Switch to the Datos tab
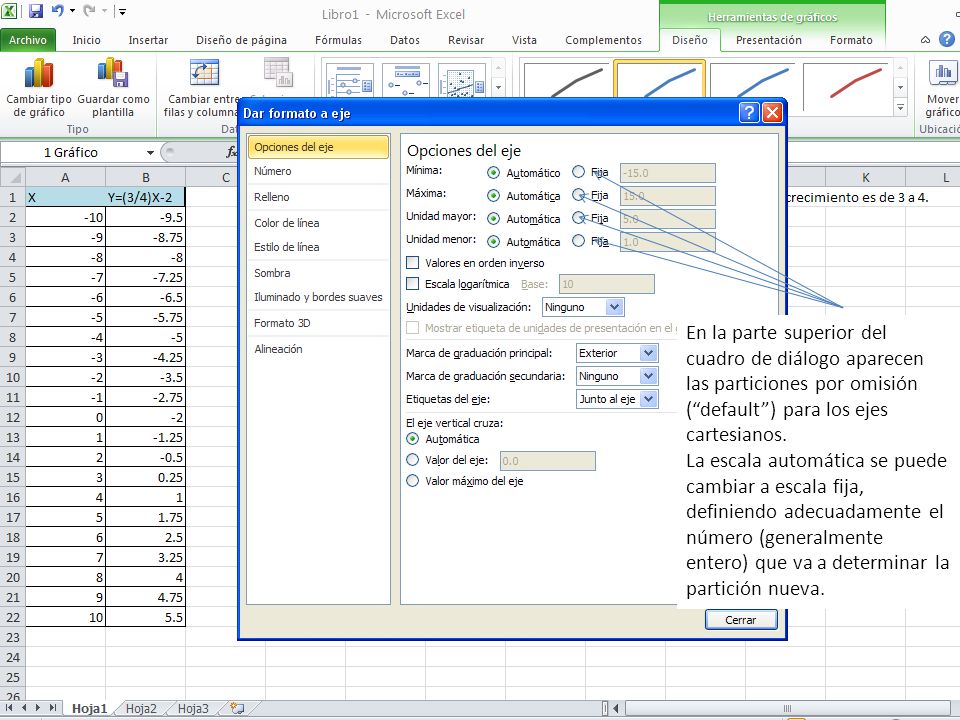The image size is (960, 720). (405, 40)
